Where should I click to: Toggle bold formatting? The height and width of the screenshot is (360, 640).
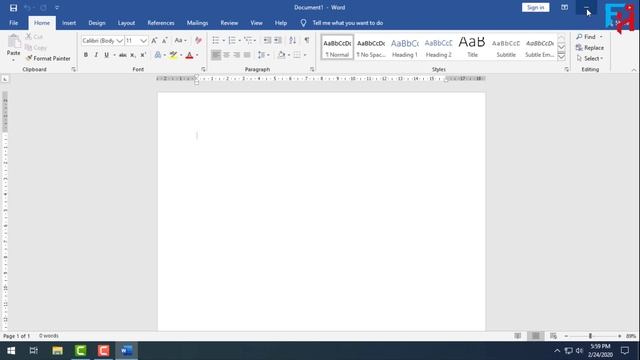pos(86,55)
